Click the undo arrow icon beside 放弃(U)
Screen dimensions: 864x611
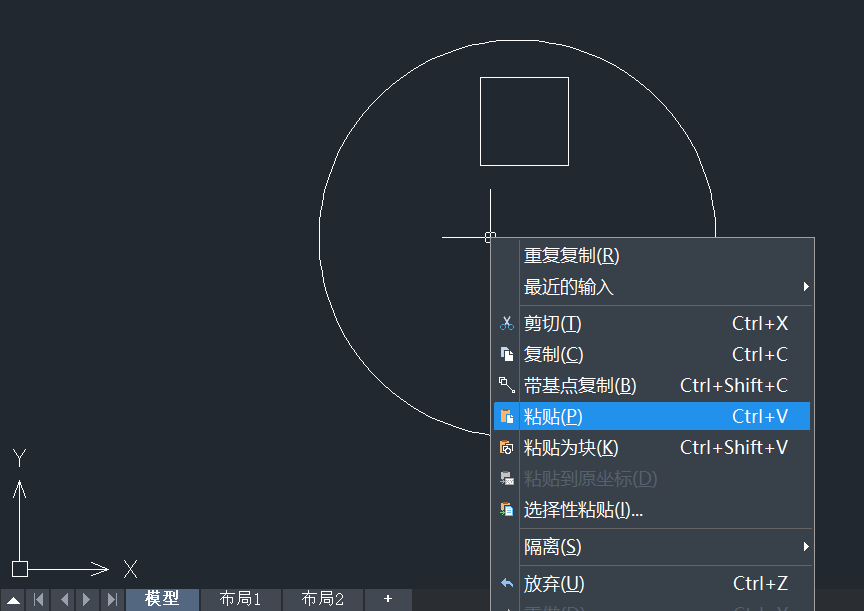506,583
